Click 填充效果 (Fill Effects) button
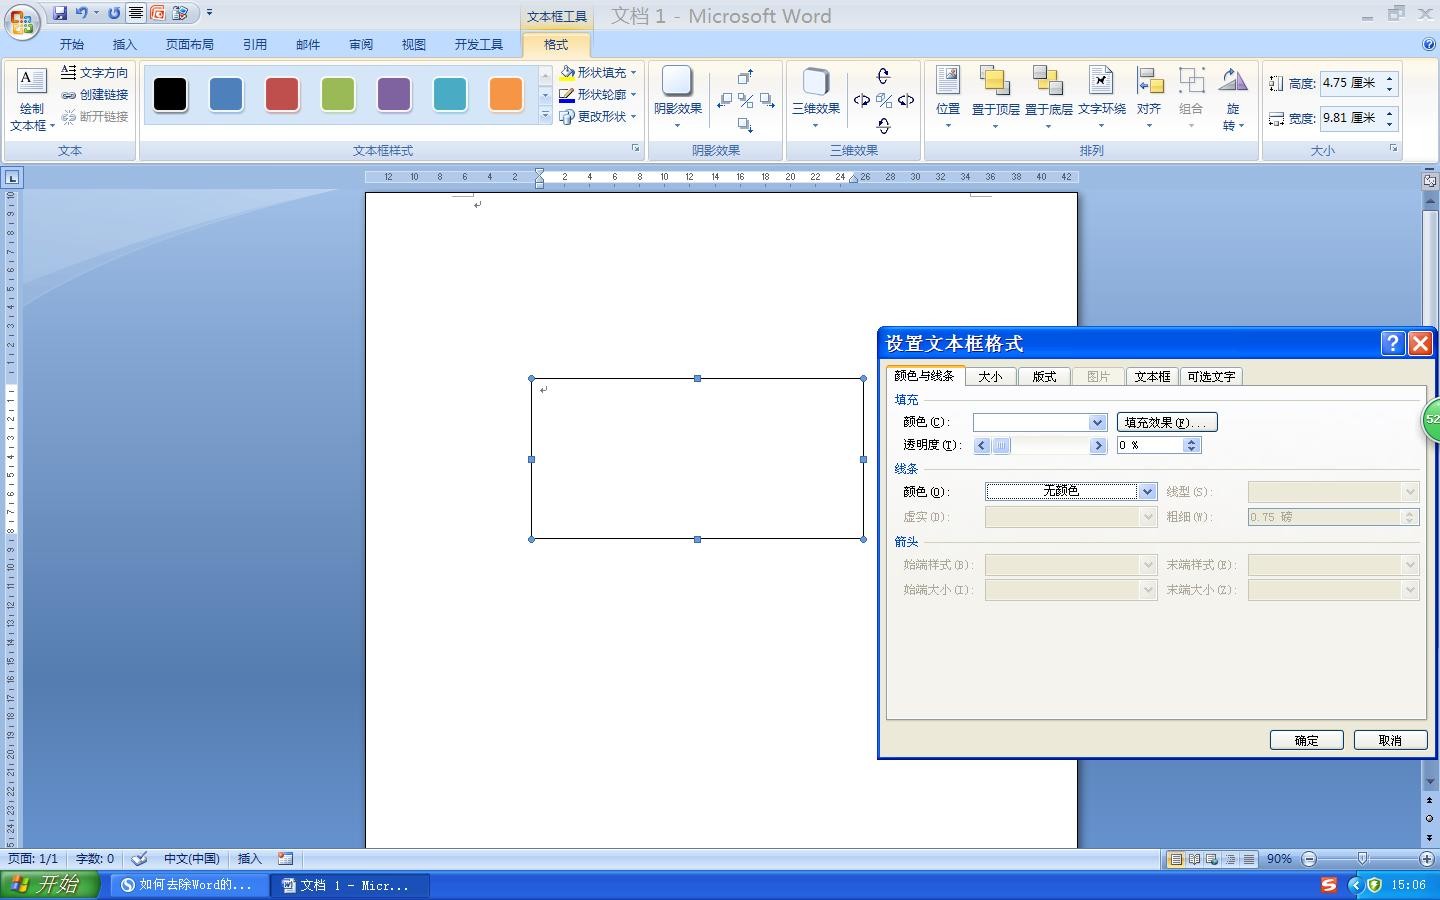1440x900 pixels. (x=1167, y=422)
